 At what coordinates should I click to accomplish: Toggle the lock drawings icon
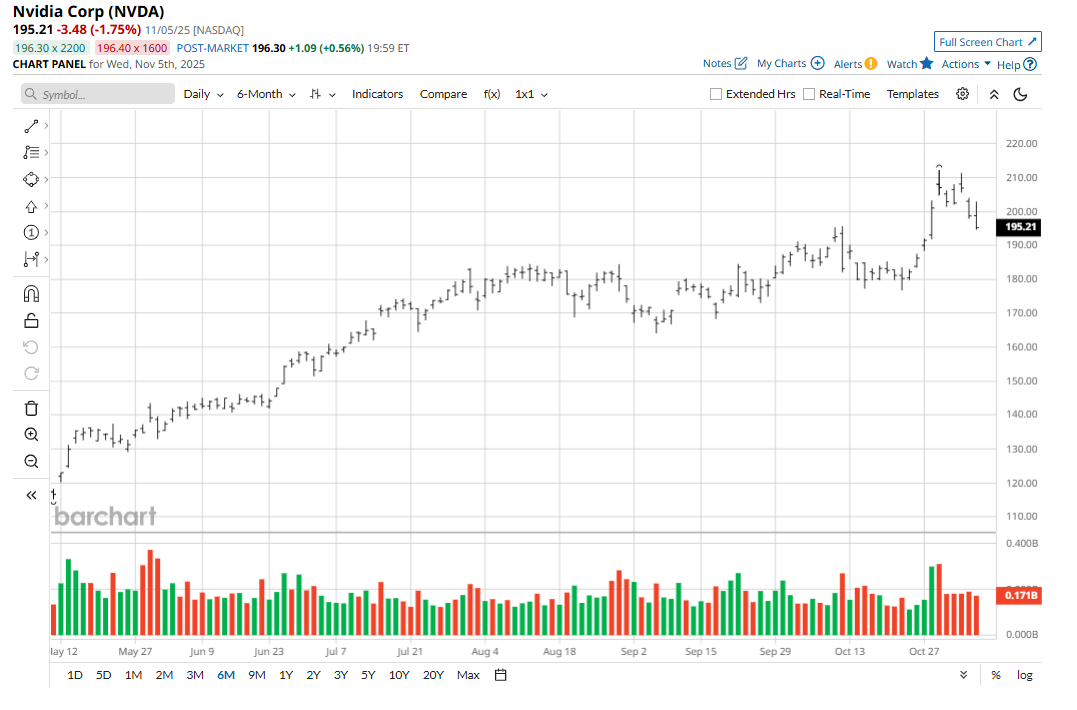click(31, 321)
